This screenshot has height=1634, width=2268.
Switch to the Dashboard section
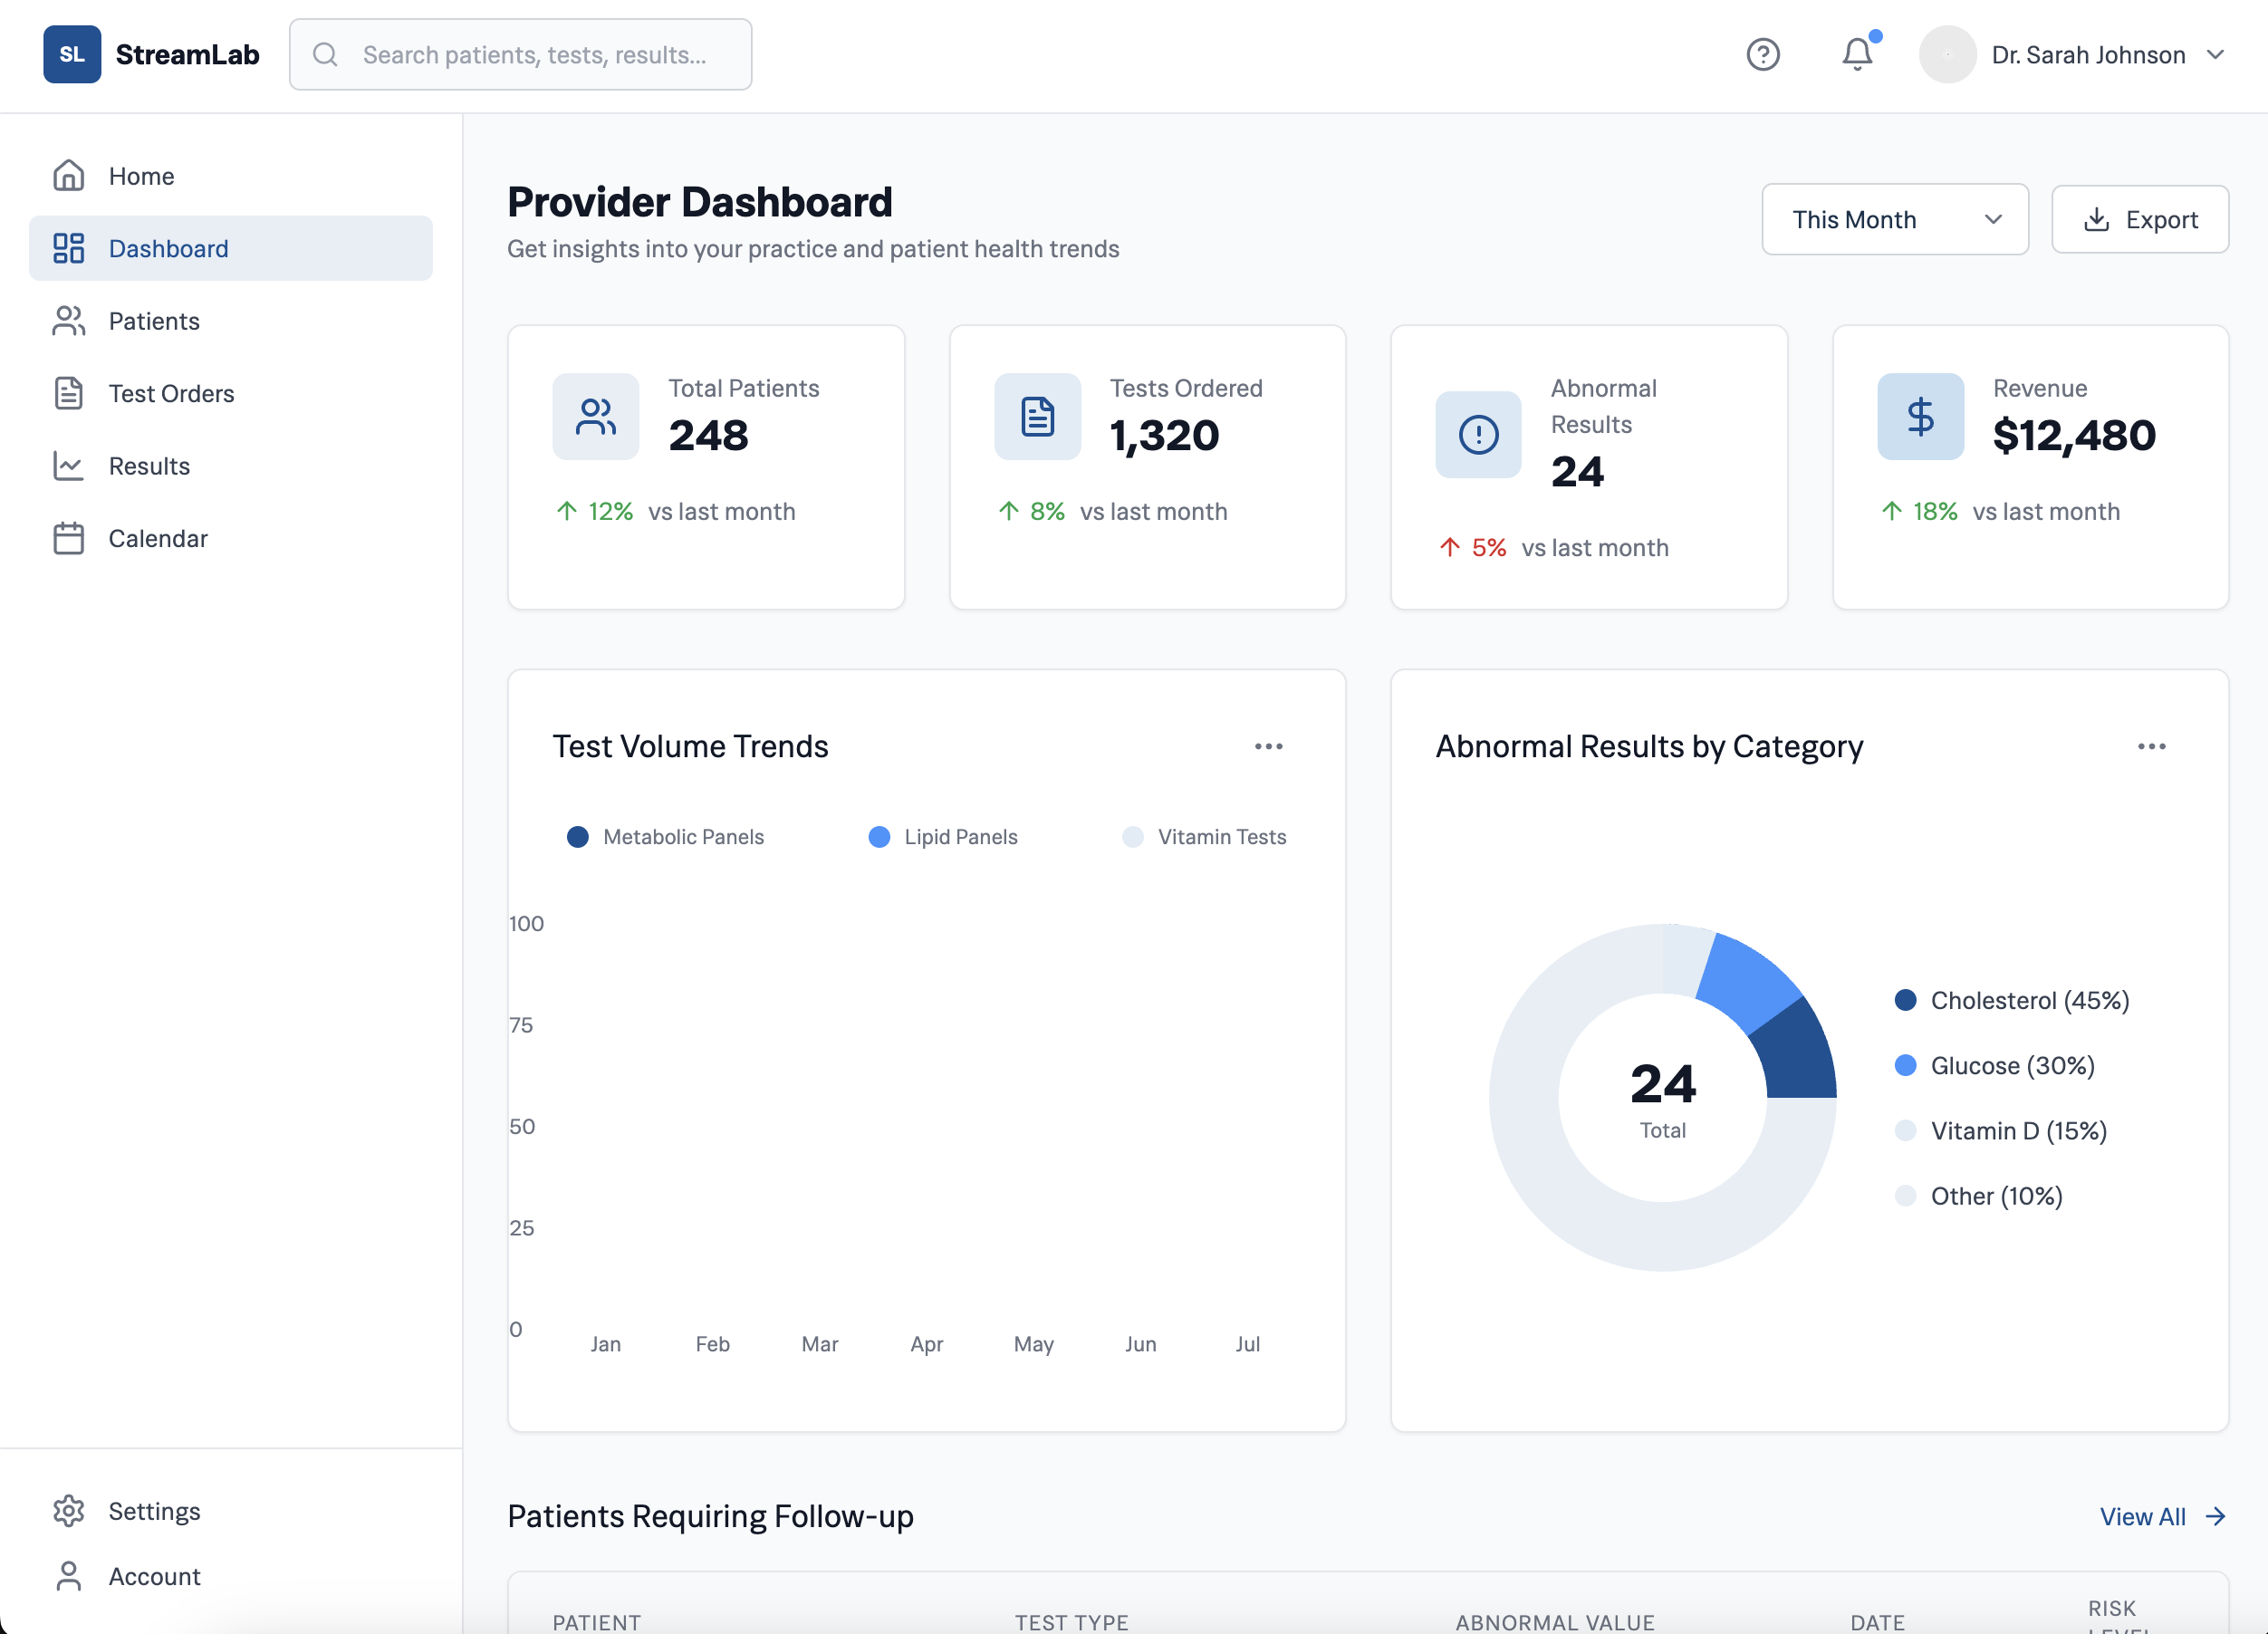pos(167,248)
